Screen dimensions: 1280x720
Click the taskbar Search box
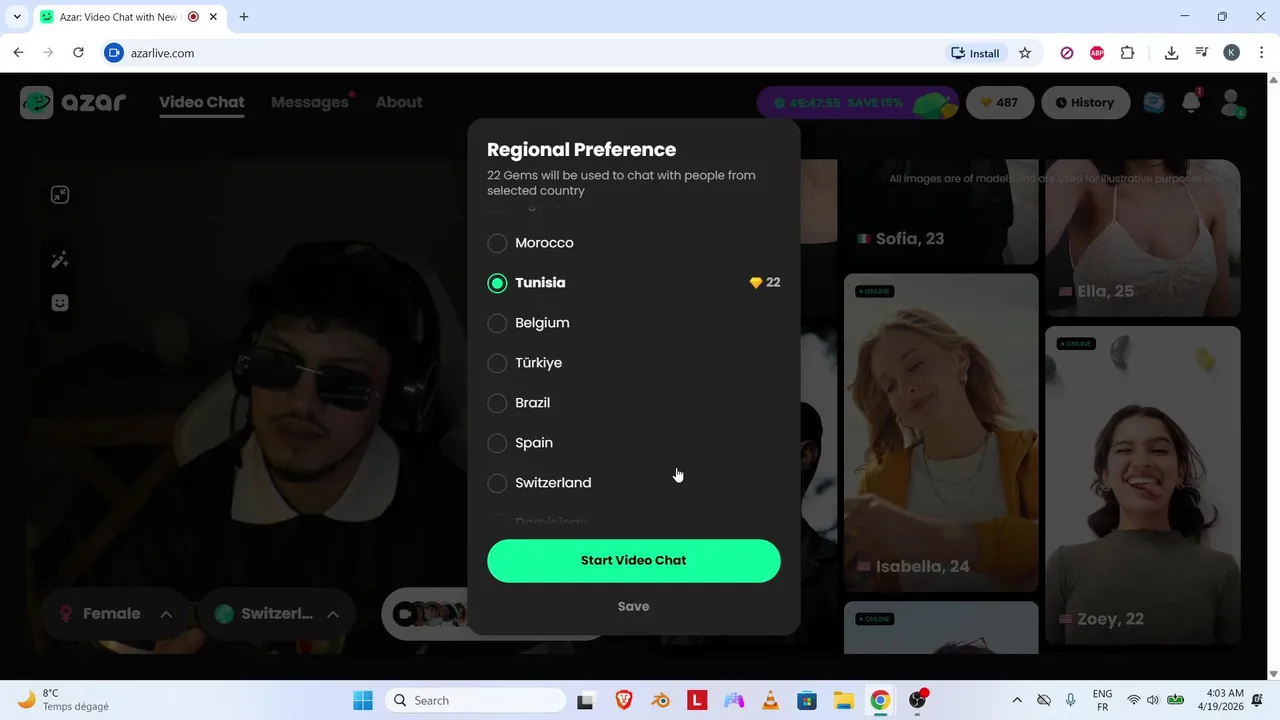click(475, 700)
